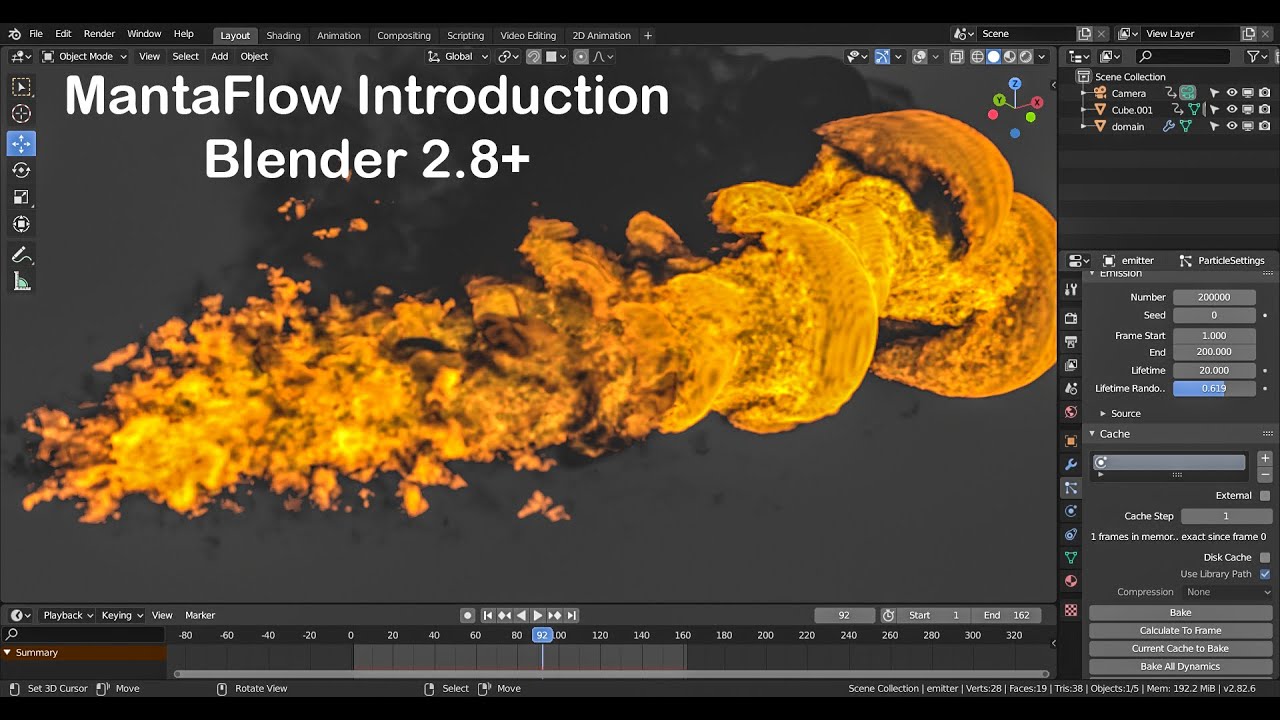Viewport: 1280px width, 720px height.
Task: Select the Measure tool in the viewport toolbar
Action: 21,283
